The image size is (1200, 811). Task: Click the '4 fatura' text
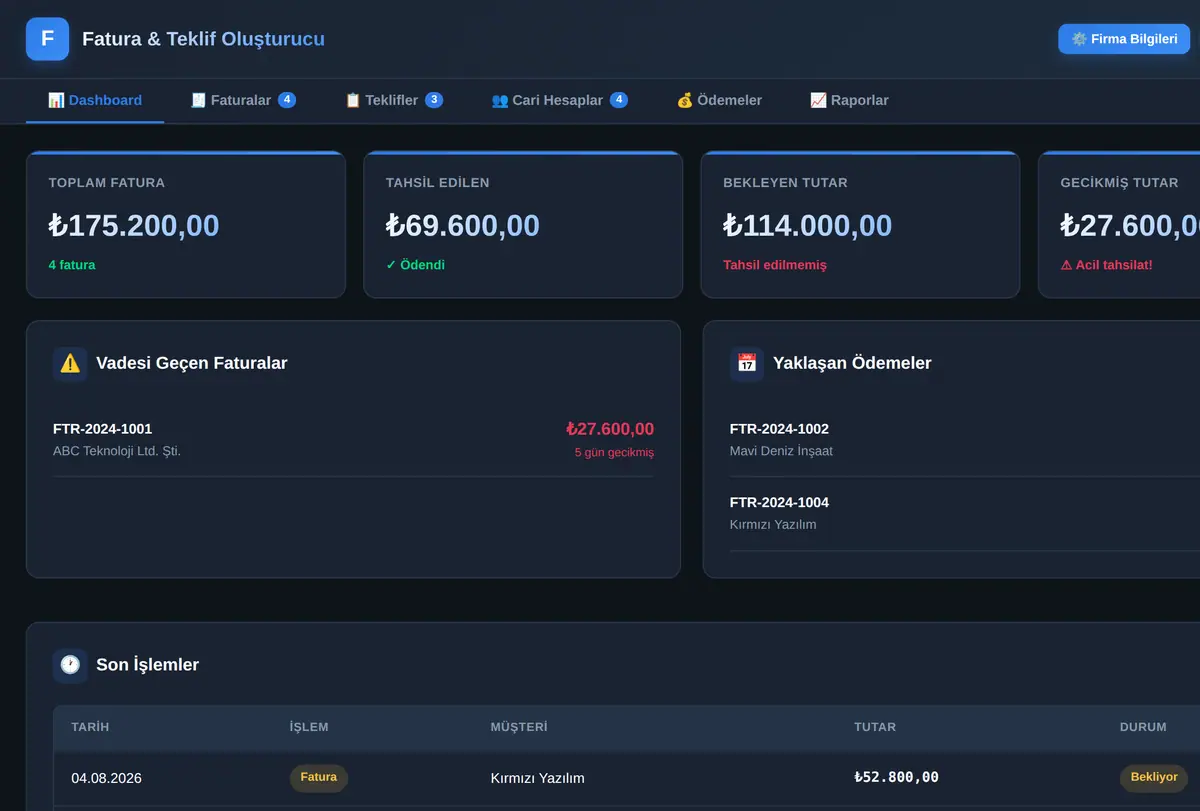tap(72, 265)
